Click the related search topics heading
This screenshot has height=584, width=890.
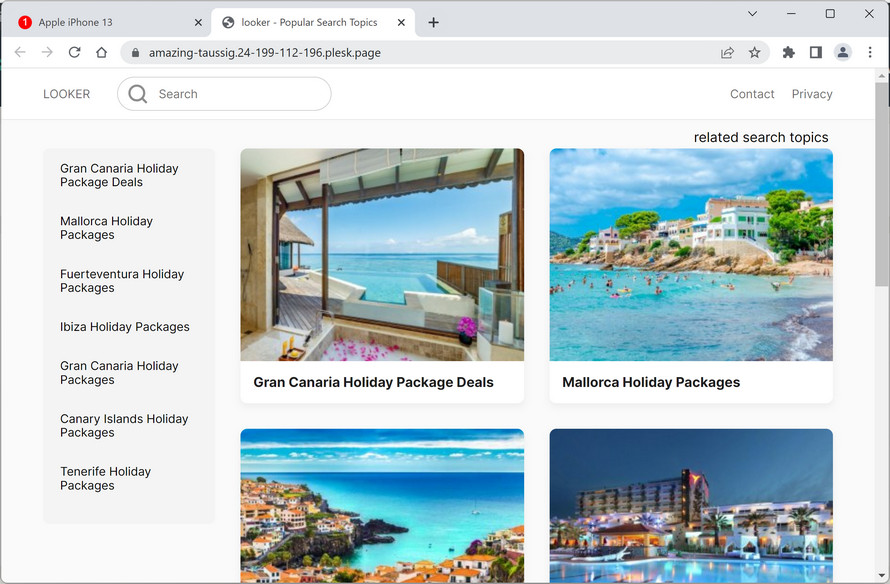tap(761, 137)
